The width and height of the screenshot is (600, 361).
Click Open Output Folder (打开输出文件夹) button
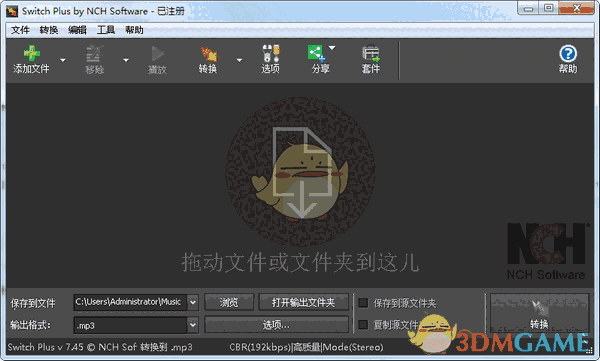point(303,302)
